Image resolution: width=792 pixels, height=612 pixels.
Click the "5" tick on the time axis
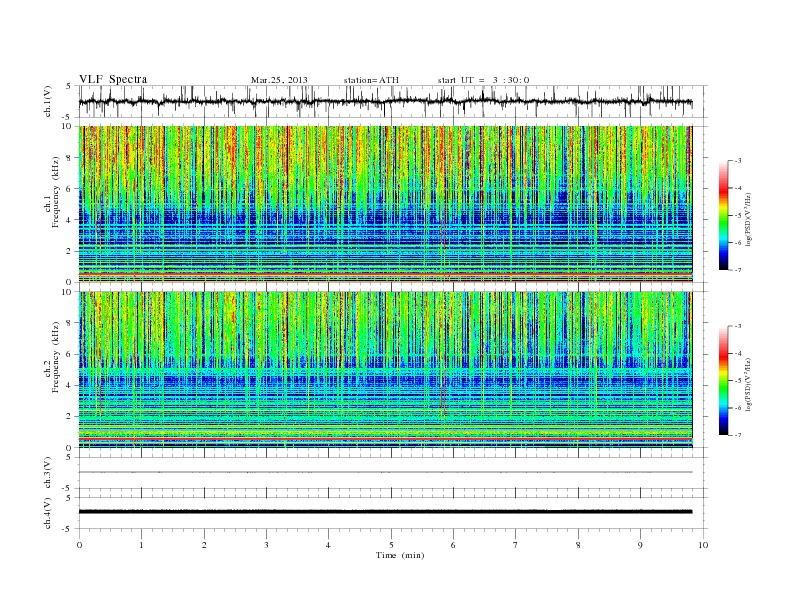[391, 545]
